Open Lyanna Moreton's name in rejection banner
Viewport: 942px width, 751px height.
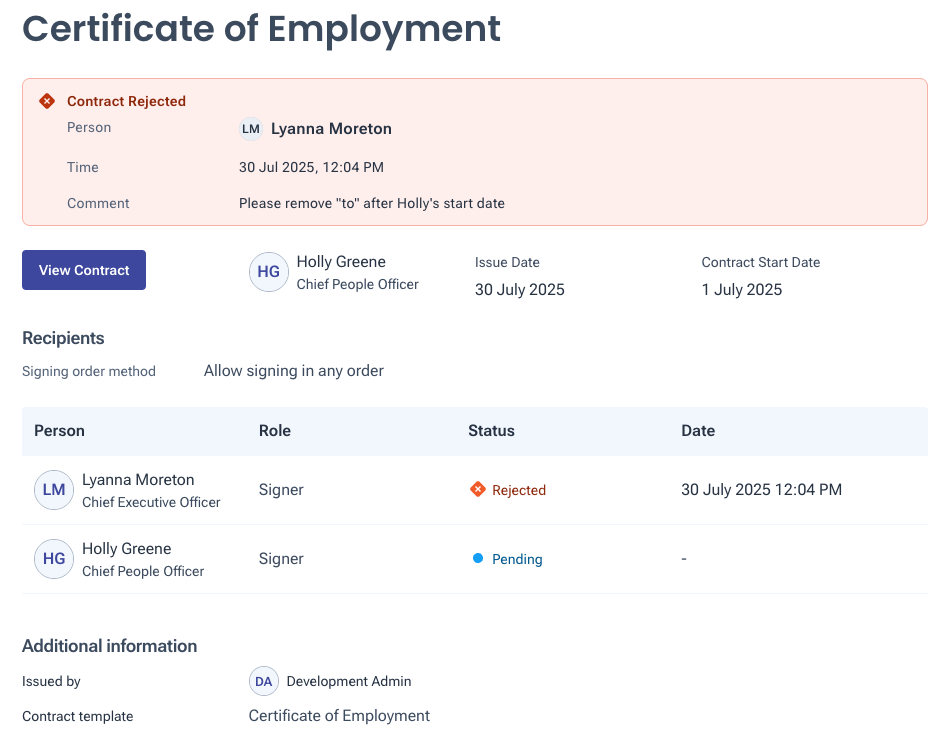tap(331, 129)
